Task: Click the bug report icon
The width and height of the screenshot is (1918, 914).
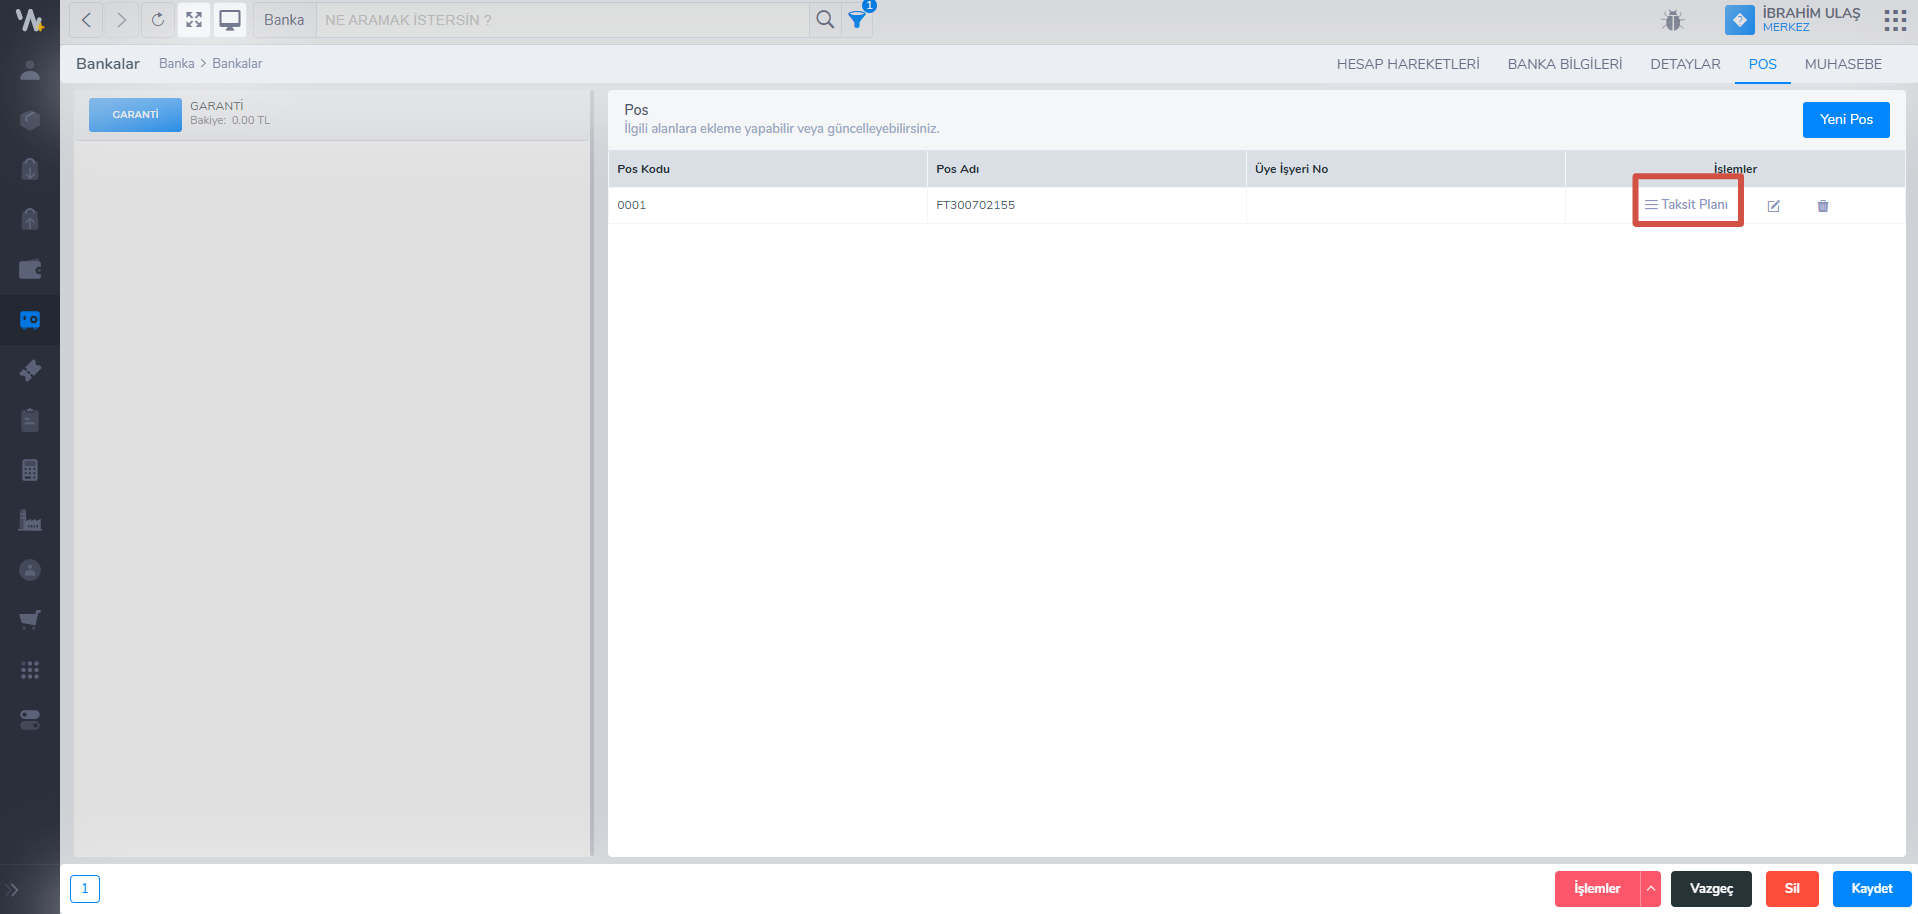Action: point(1673,20)
